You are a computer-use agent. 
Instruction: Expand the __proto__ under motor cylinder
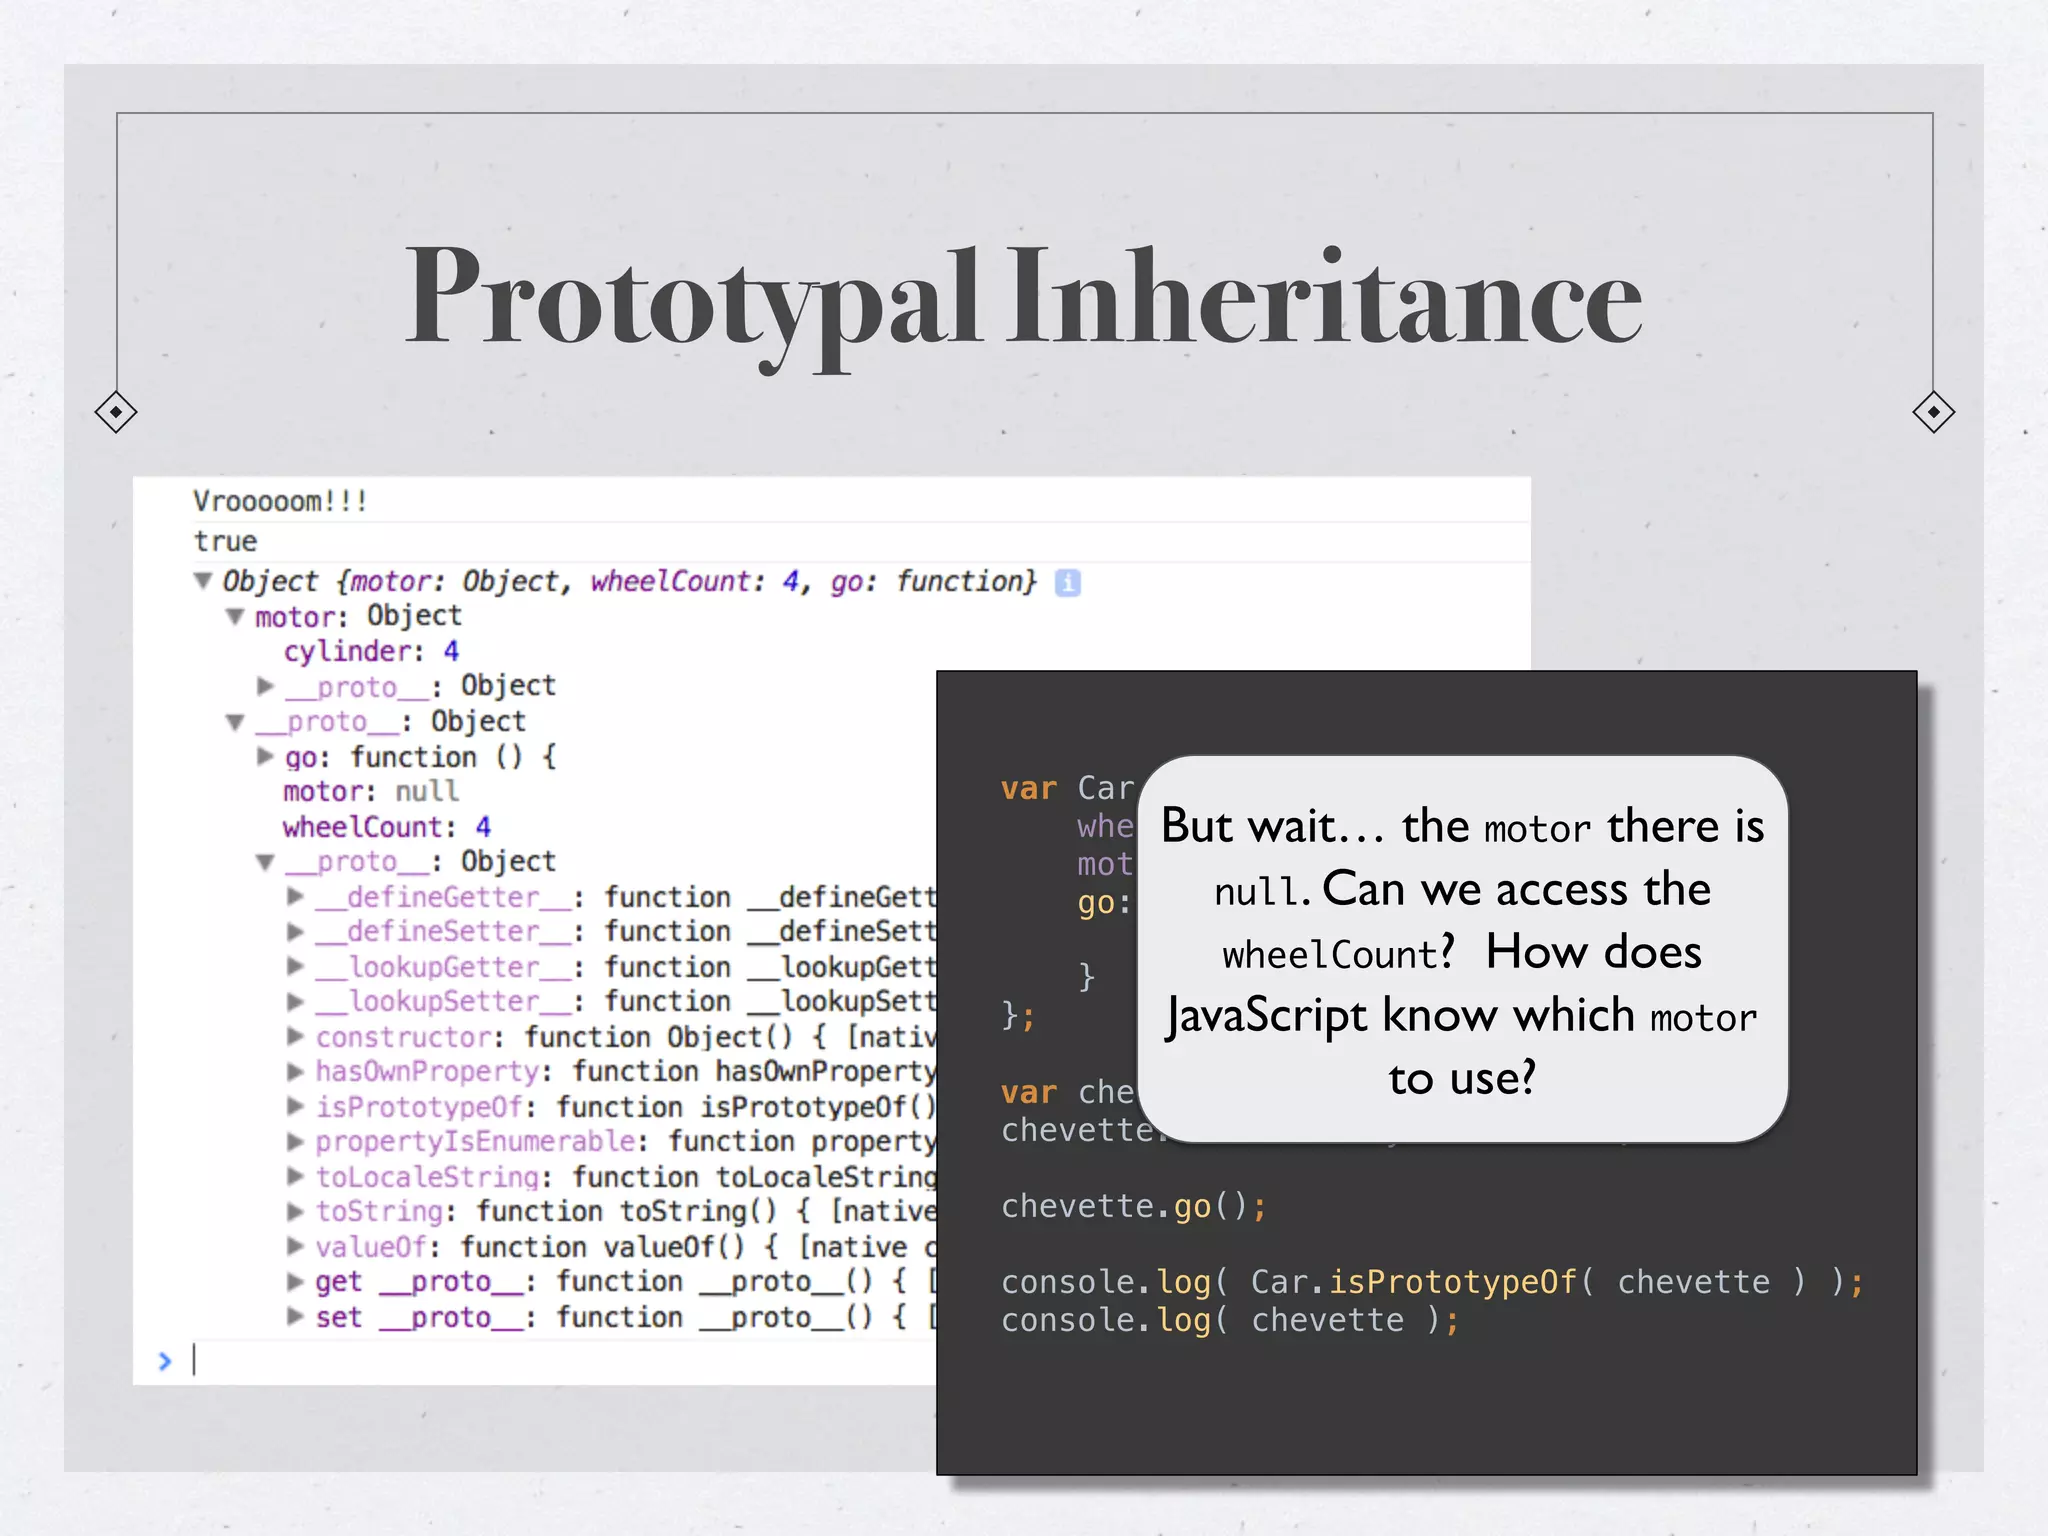point(265,686)
